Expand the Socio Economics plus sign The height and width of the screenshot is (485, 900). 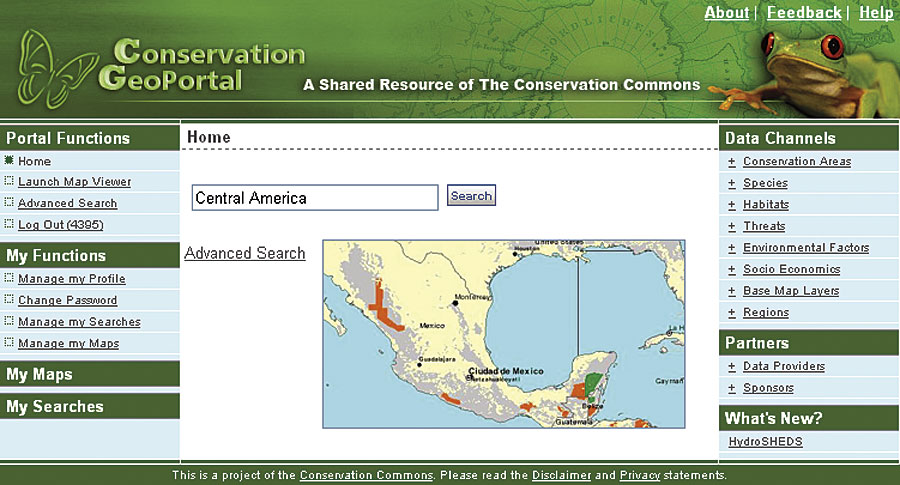tap(731, 270)
